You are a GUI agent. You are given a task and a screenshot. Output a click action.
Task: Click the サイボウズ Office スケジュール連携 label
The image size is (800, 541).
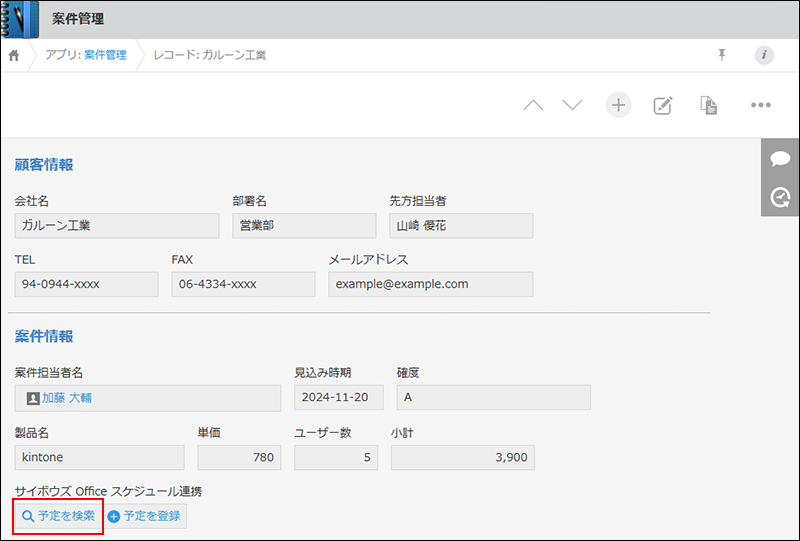[108, 491]
